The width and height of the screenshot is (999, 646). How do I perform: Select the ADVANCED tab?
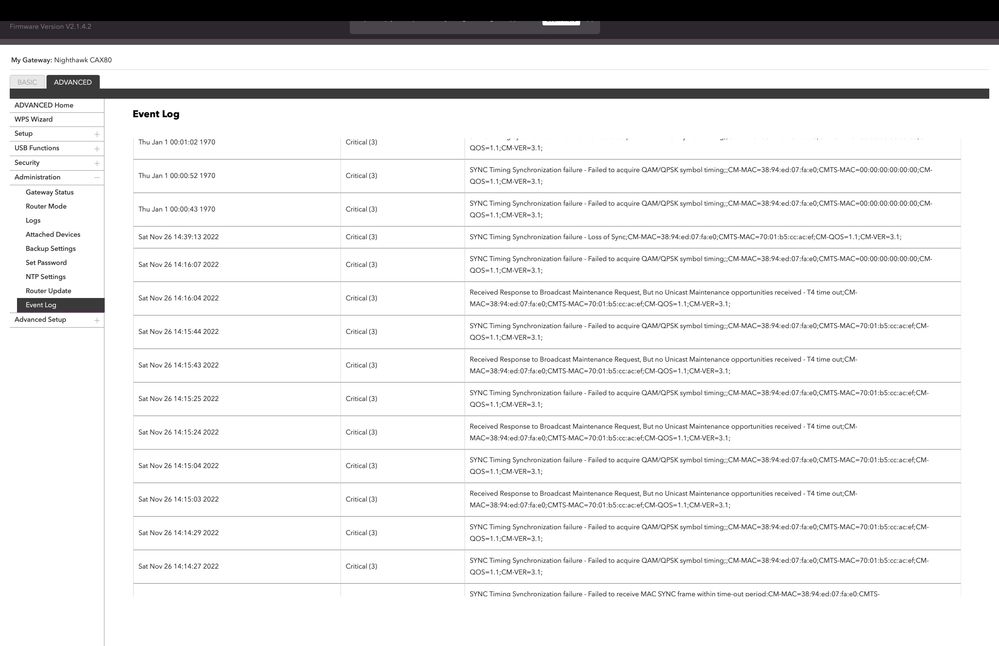point(73,82)
